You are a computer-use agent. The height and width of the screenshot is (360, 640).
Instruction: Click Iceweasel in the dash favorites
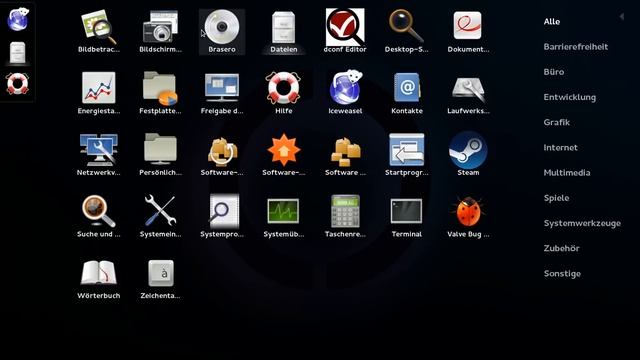pos(18,20)
